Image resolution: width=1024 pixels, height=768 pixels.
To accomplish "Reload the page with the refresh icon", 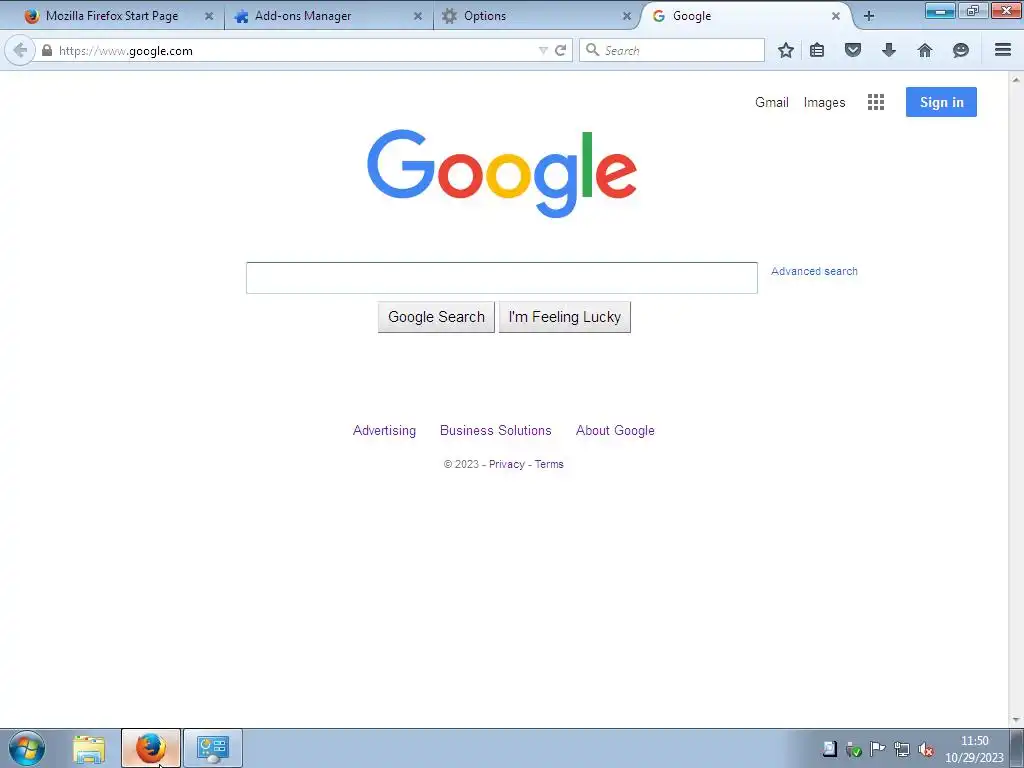I will pyautogui.click(x=560, y=50).
